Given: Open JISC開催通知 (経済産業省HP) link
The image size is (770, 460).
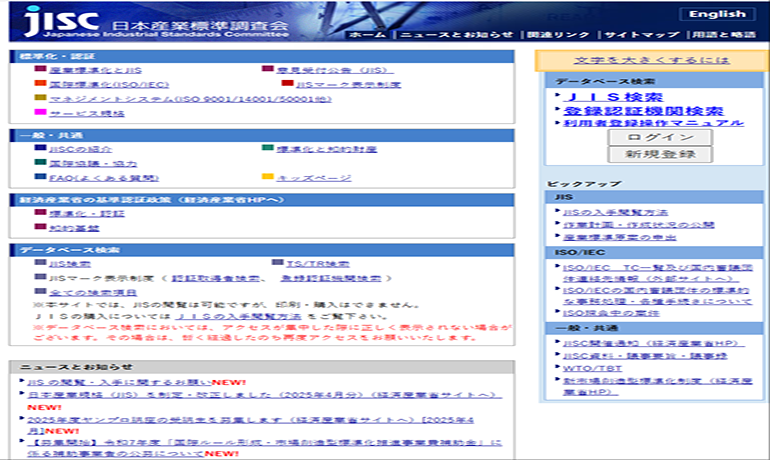Looking at the screenshot, I should point(654,343).
